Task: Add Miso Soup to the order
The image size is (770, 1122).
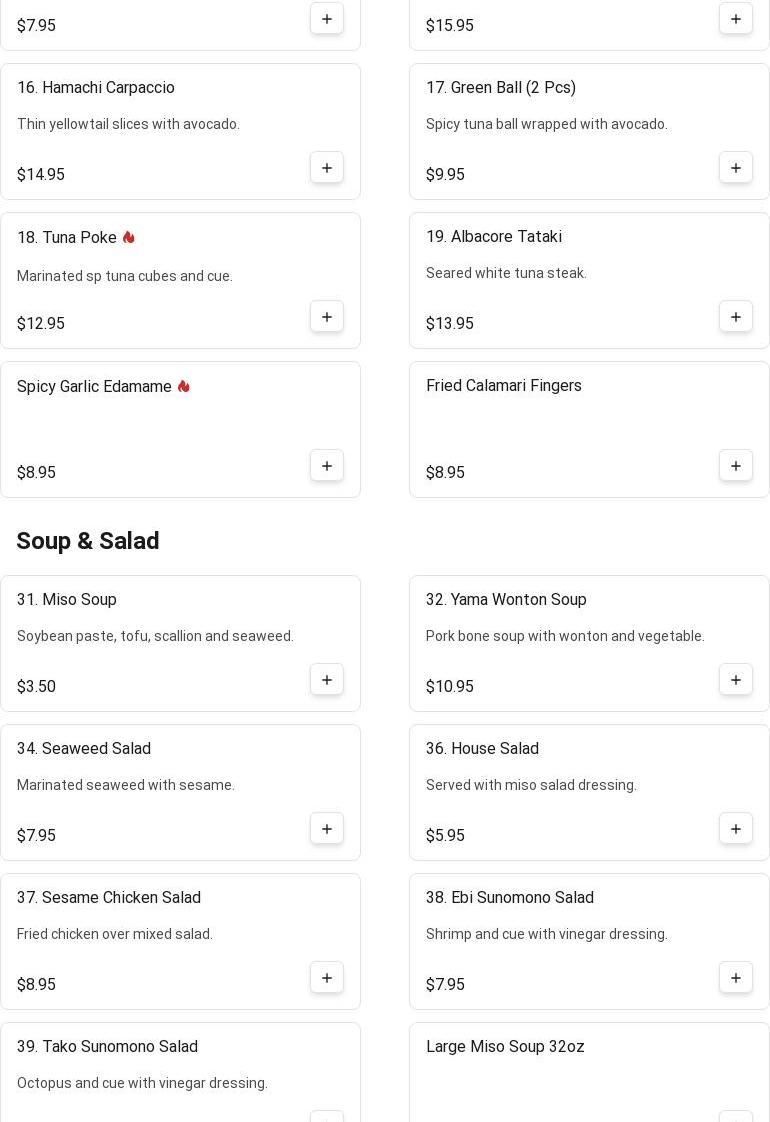Action: (x=327, y=680)
